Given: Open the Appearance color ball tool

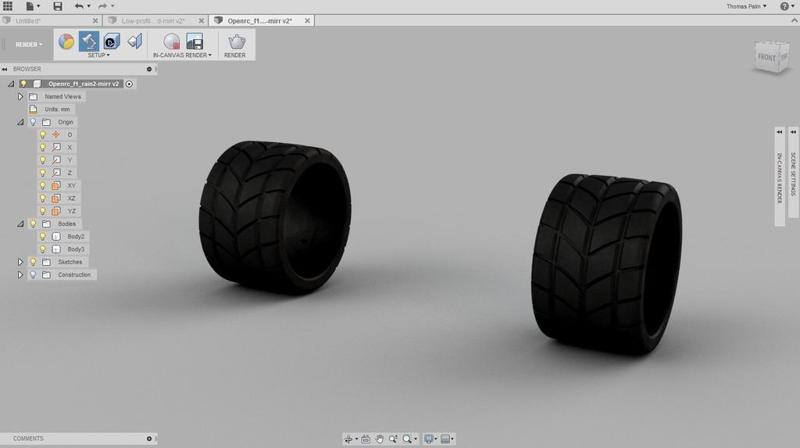Looking at the screenshot, I should pyautogui.click(x=66, y=41).
